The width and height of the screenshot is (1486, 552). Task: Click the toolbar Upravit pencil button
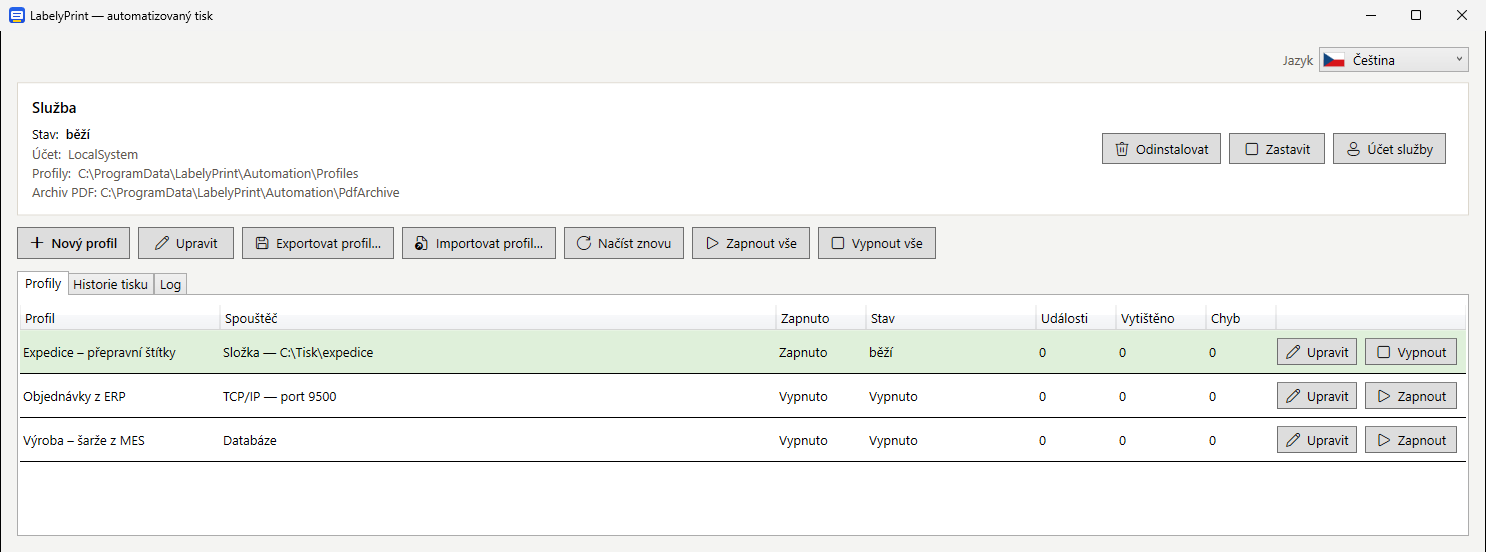[x=186, y=243]
